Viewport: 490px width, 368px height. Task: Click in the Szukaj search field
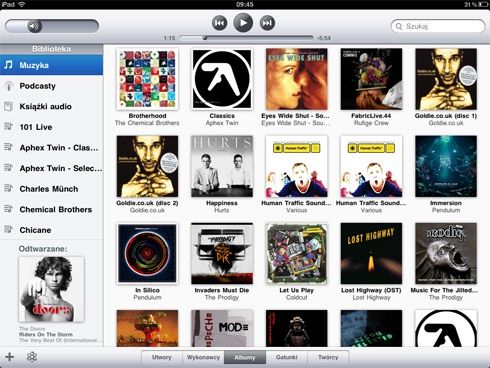(x=438, y=26)
